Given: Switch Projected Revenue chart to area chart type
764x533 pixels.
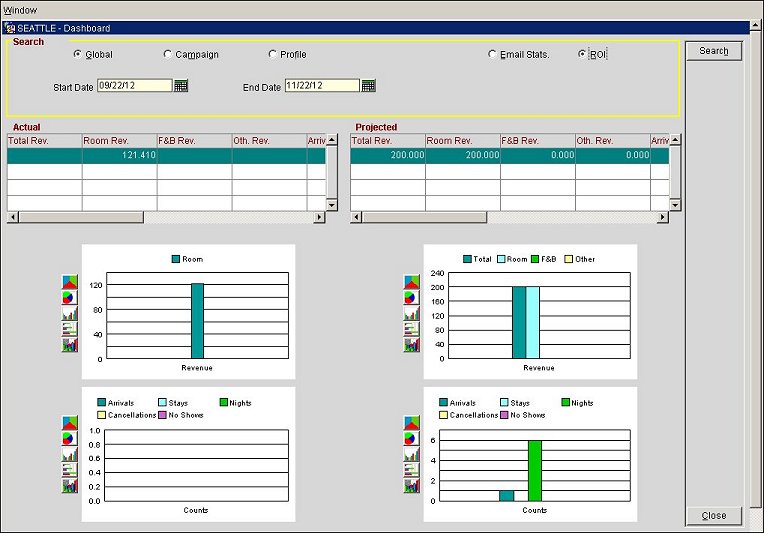Looking at the screenshot, I should pyautogui.click(x=412, y=282).
